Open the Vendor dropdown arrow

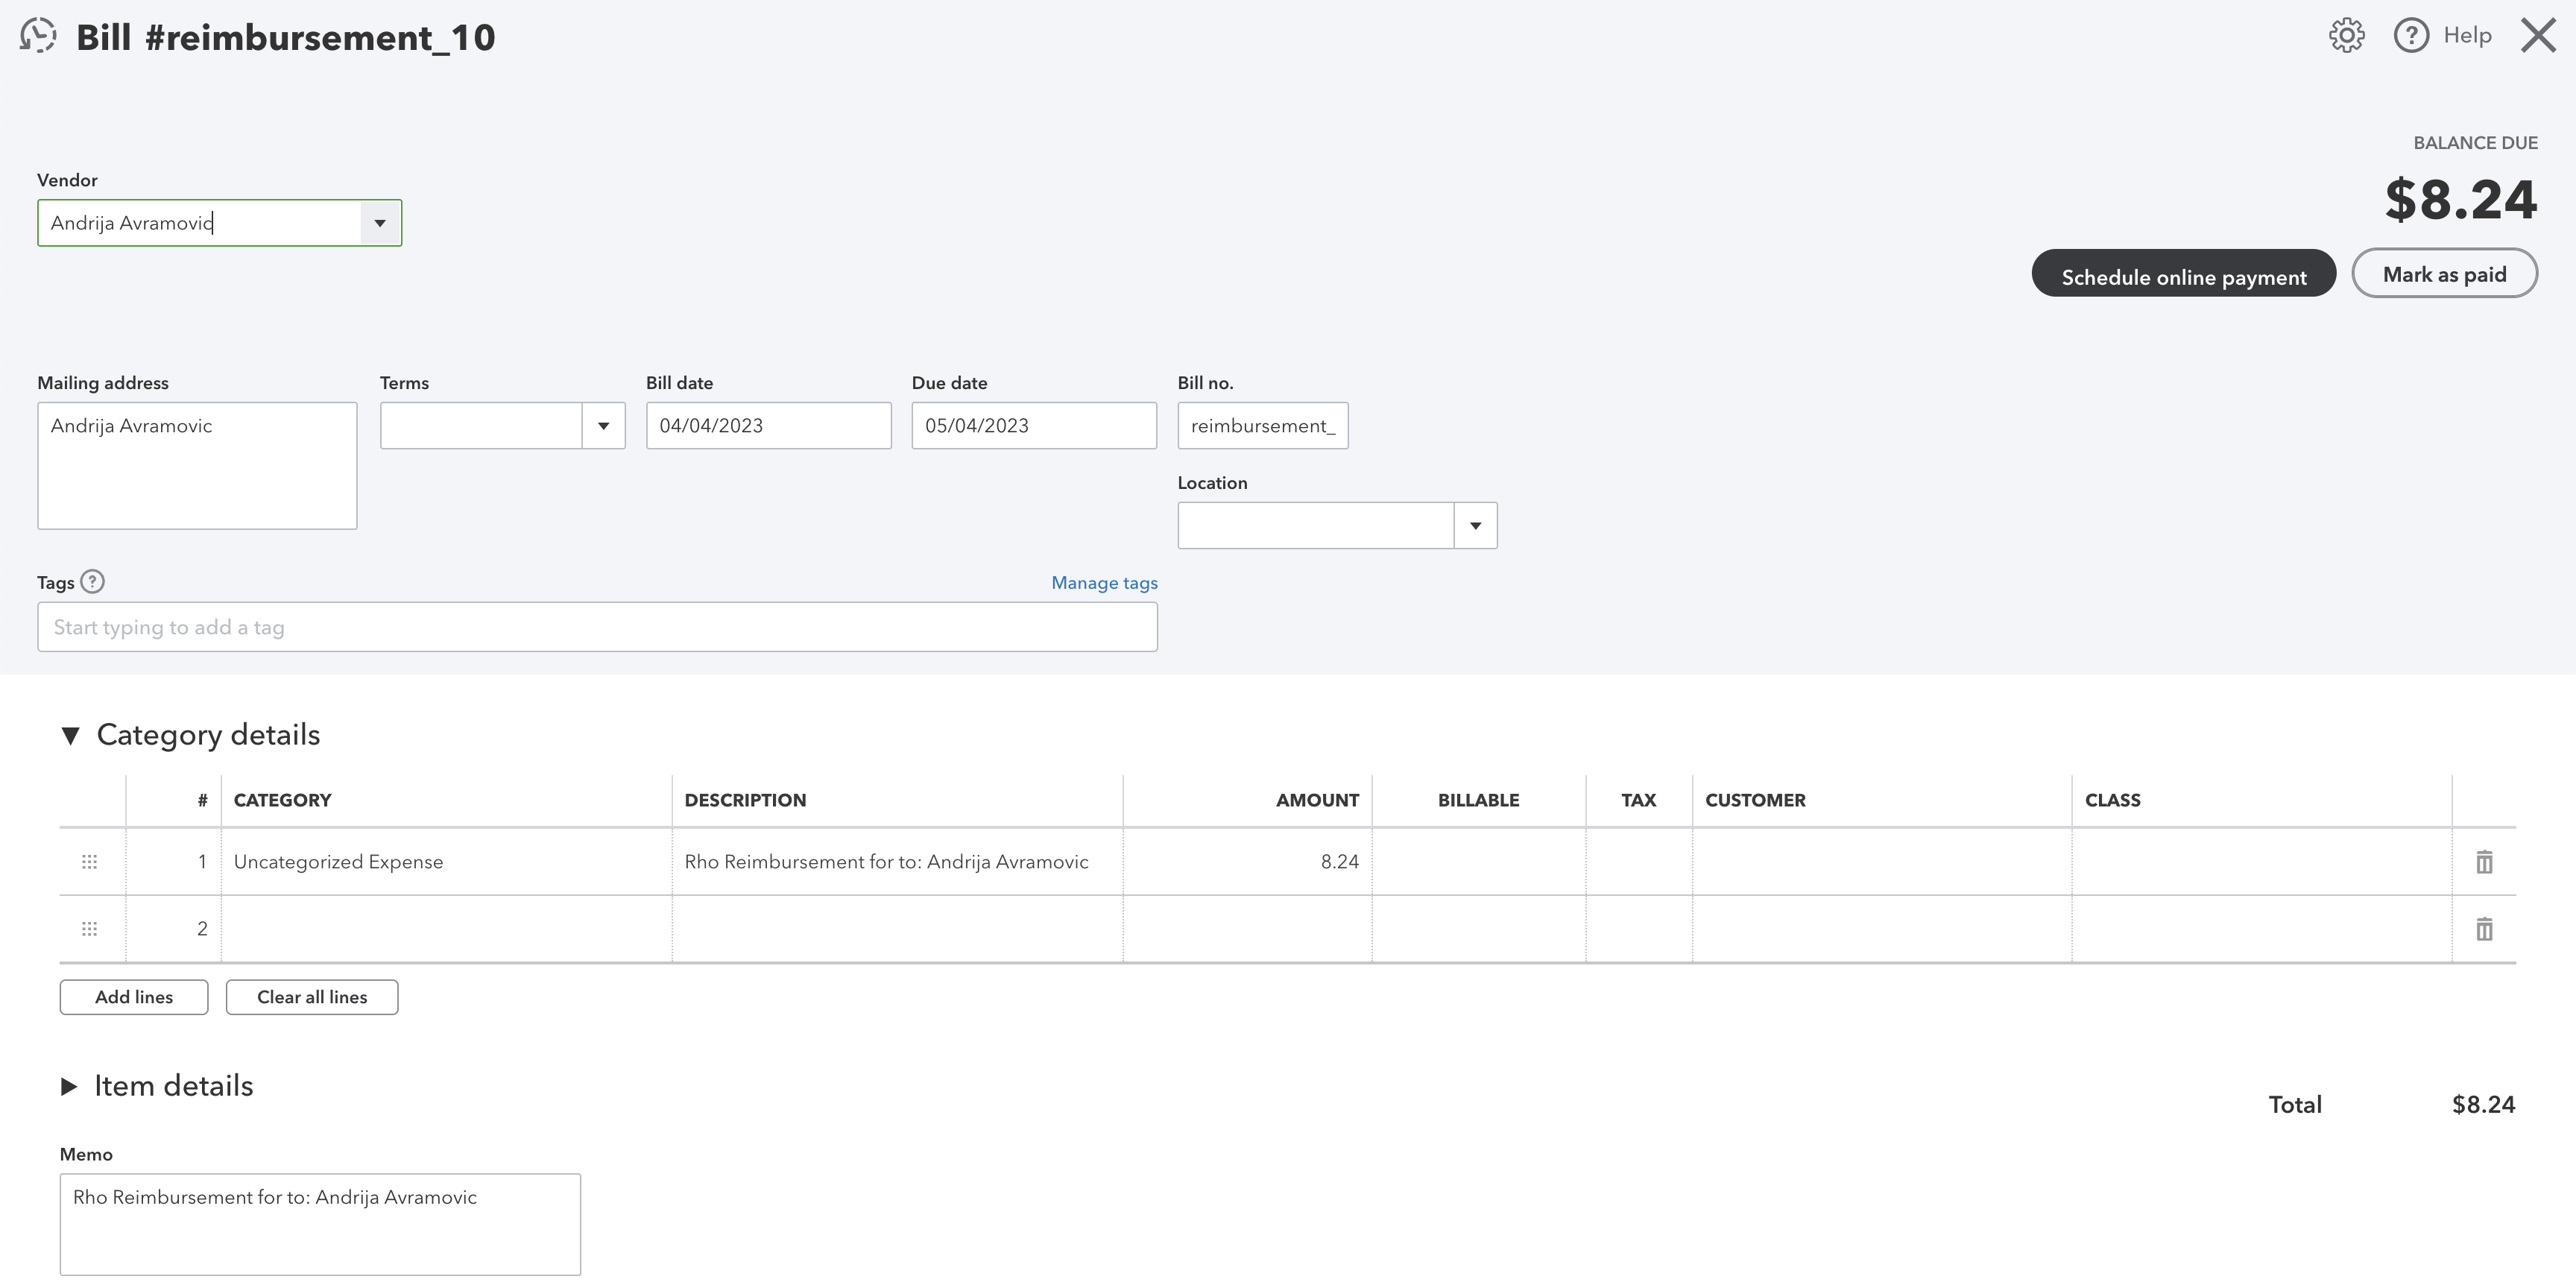[380, 223]
